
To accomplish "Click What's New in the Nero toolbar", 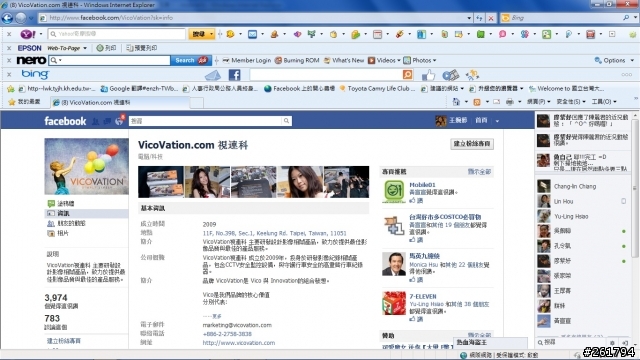I will point(344,60).
